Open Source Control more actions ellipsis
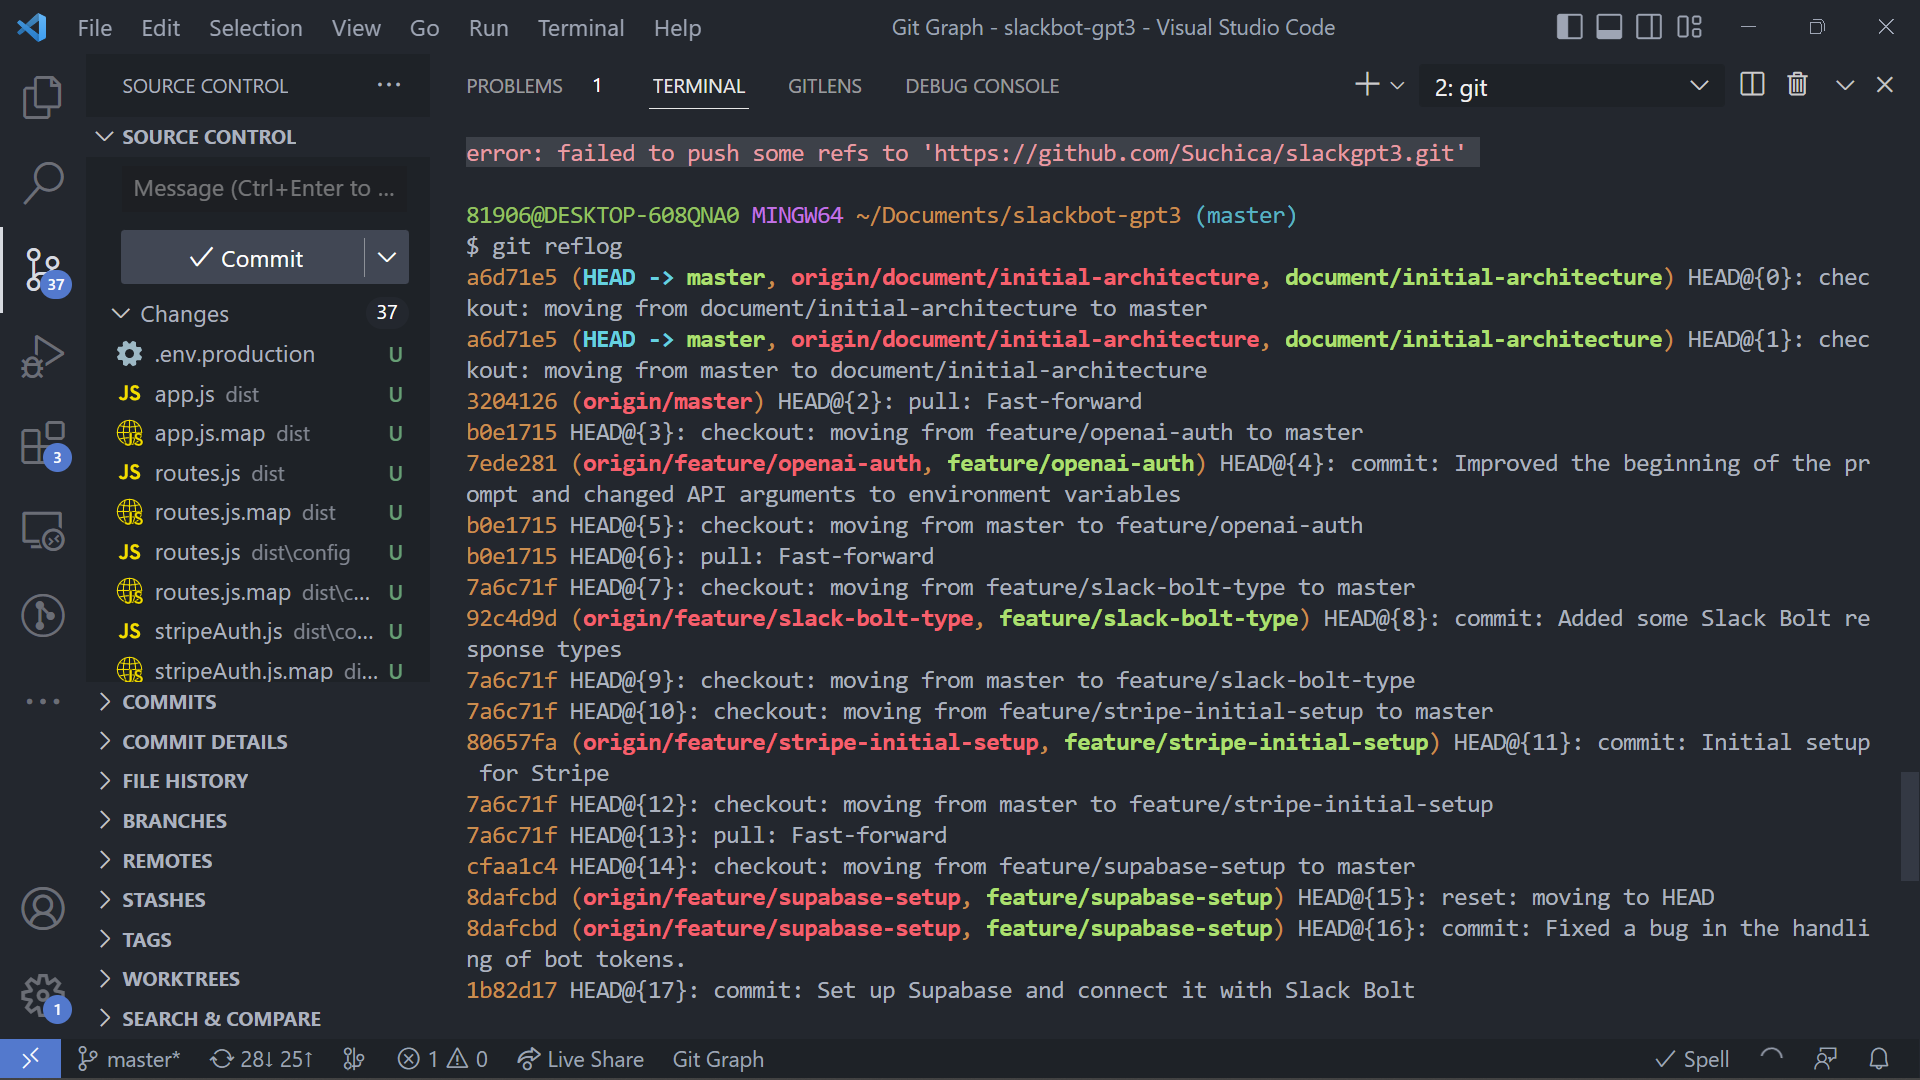1920x1080 pixels. [x=389, y=85]
